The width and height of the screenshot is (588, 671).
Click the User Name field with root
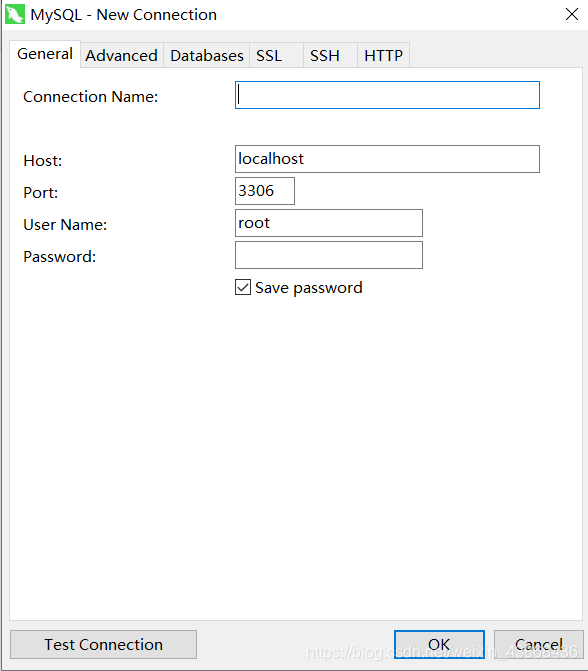tap(329, 223)
